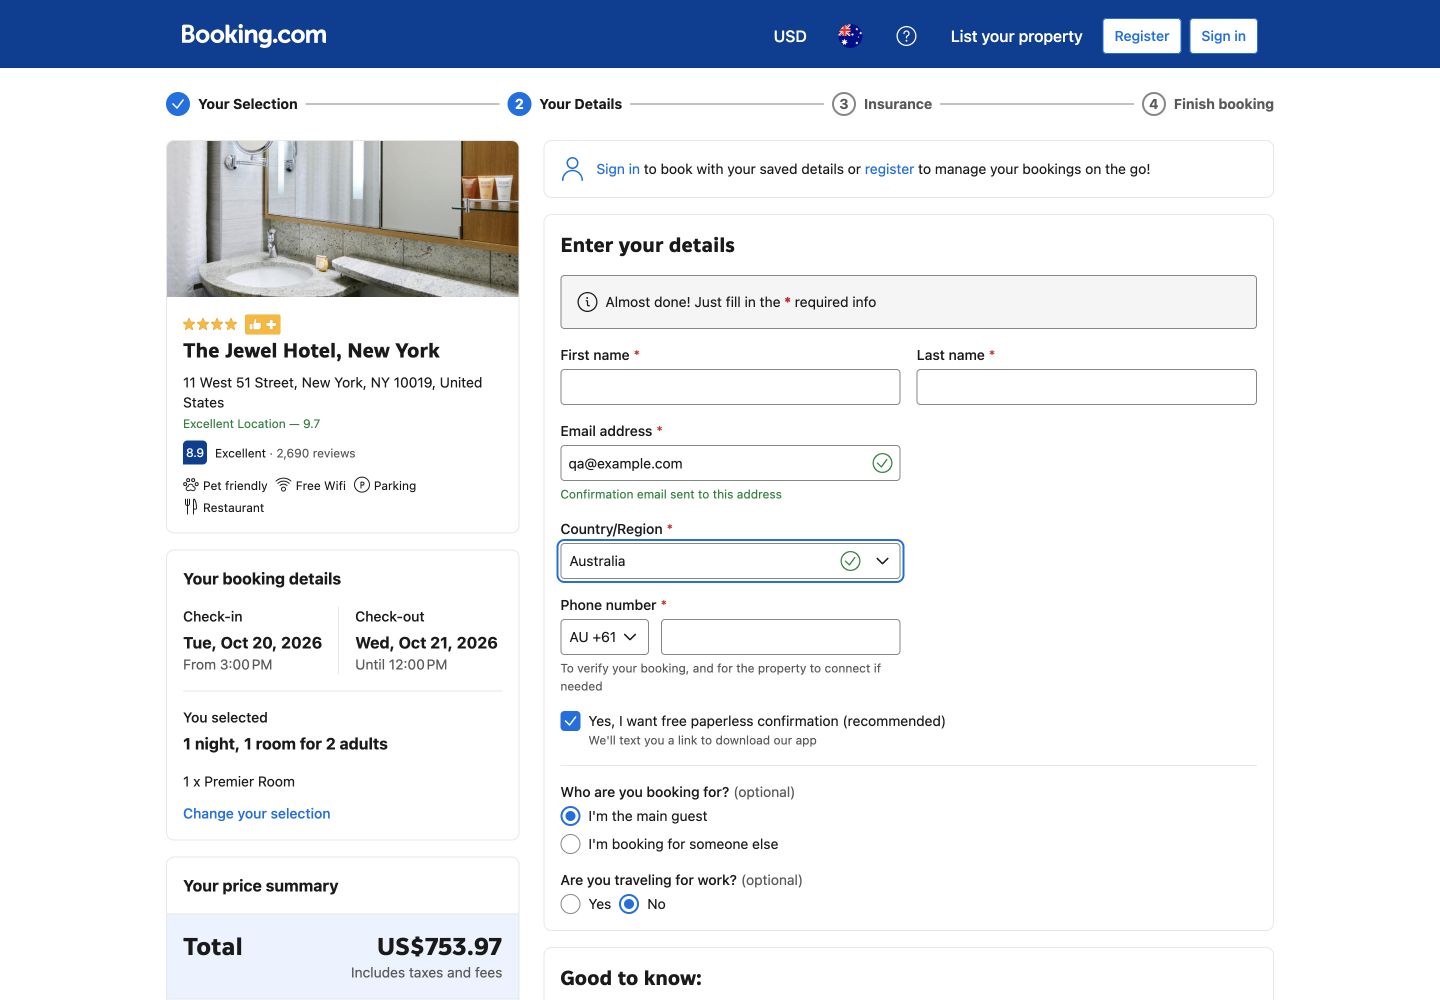This screenshot has width=1440, height=1000.
Task: Click the Booking.com logo
Action: [x=254, y=35]
